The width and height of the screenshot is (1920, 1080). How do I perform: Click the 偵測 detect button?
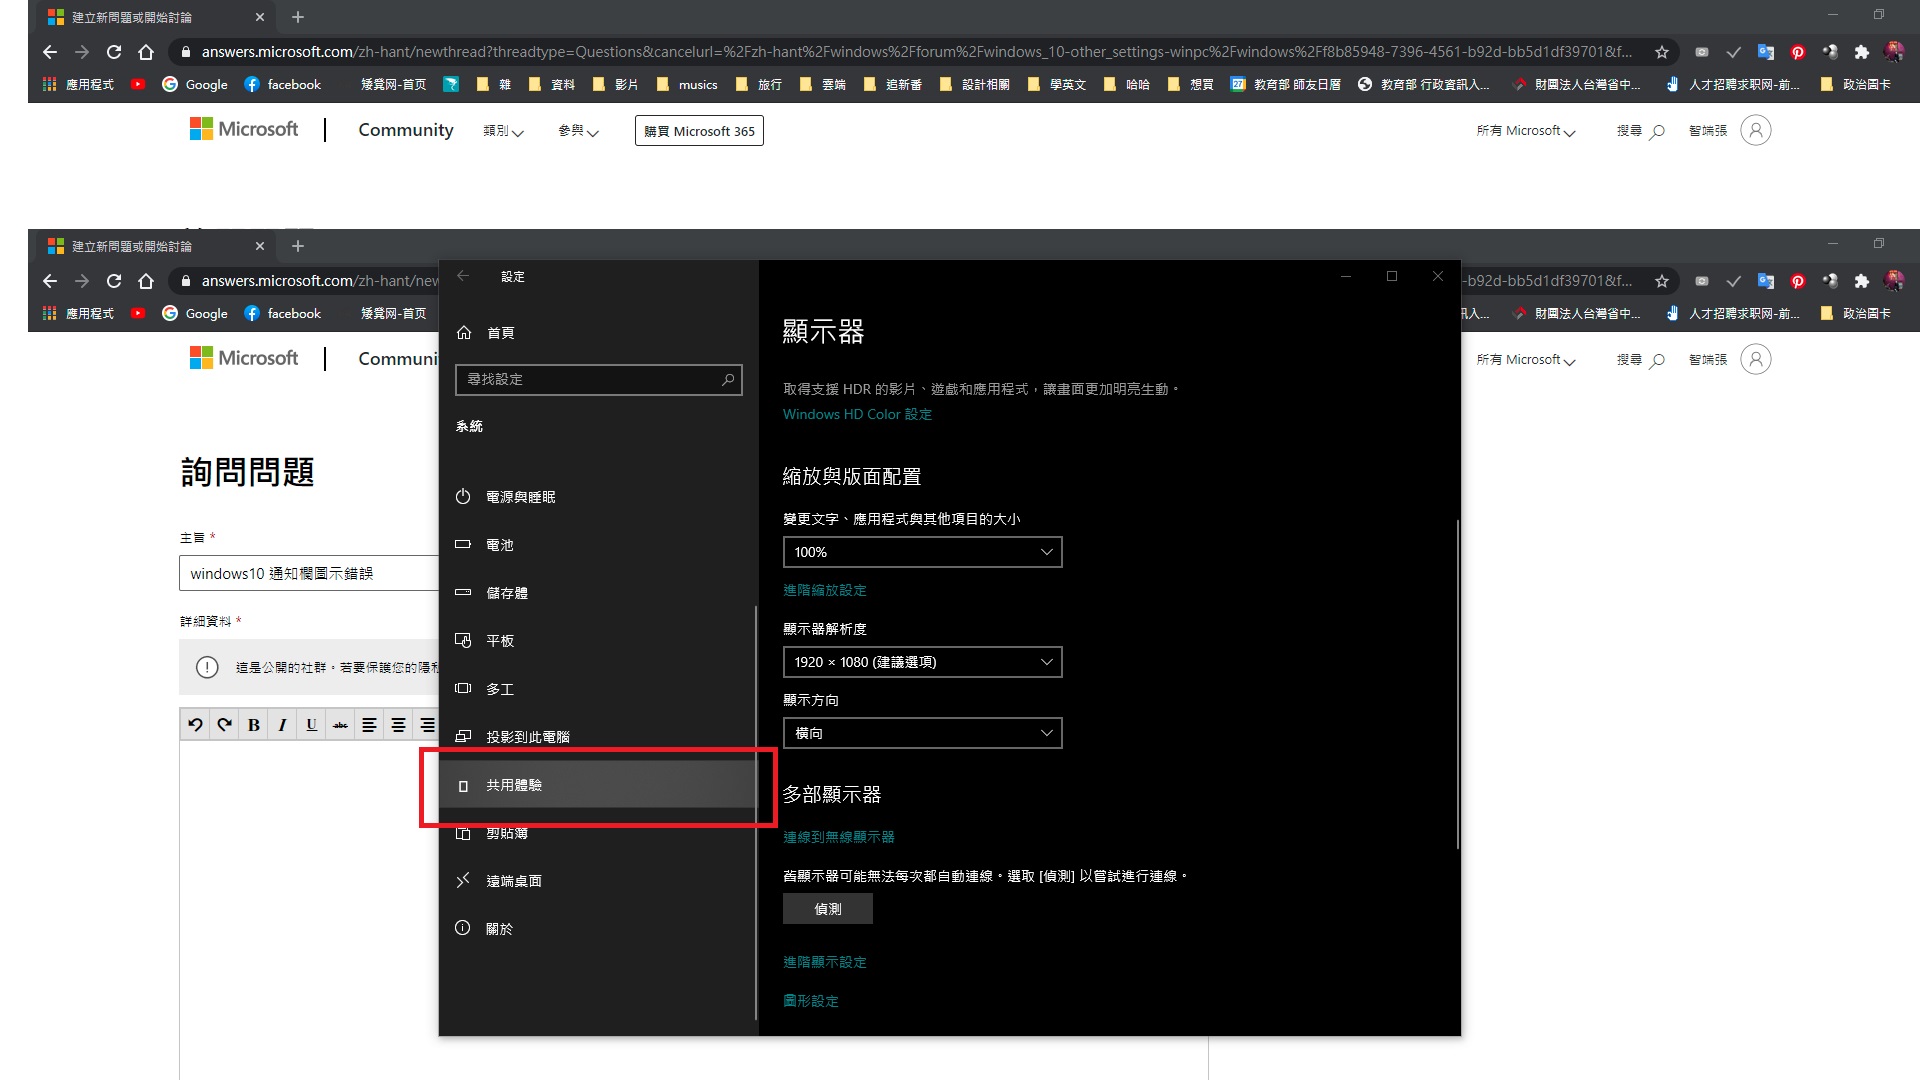[827, 909]
